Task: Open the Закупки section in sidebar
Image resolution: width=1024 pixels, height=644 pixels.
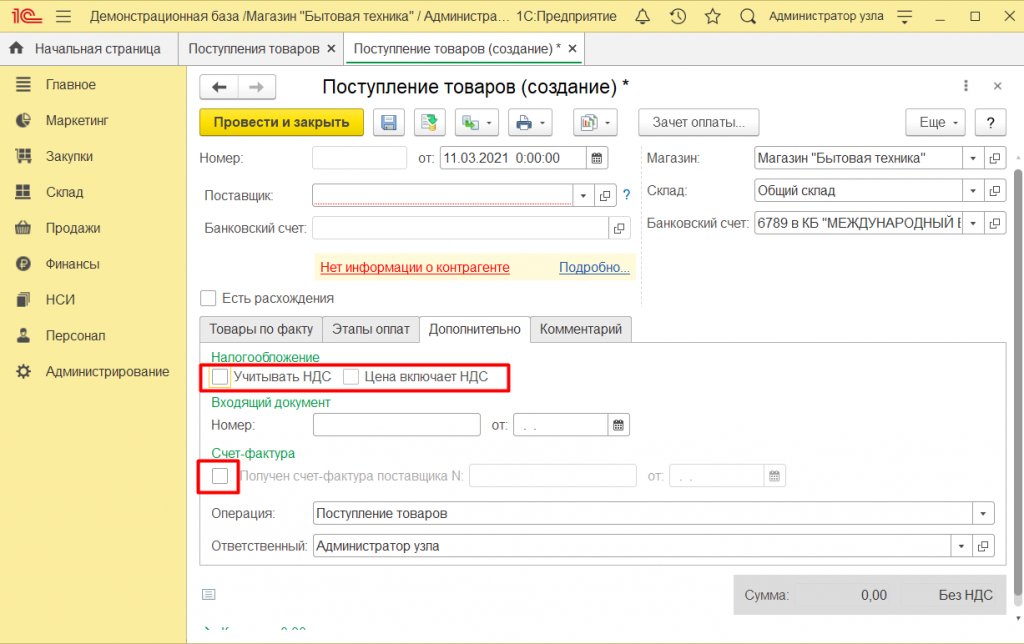Action: tap(69, 156)
